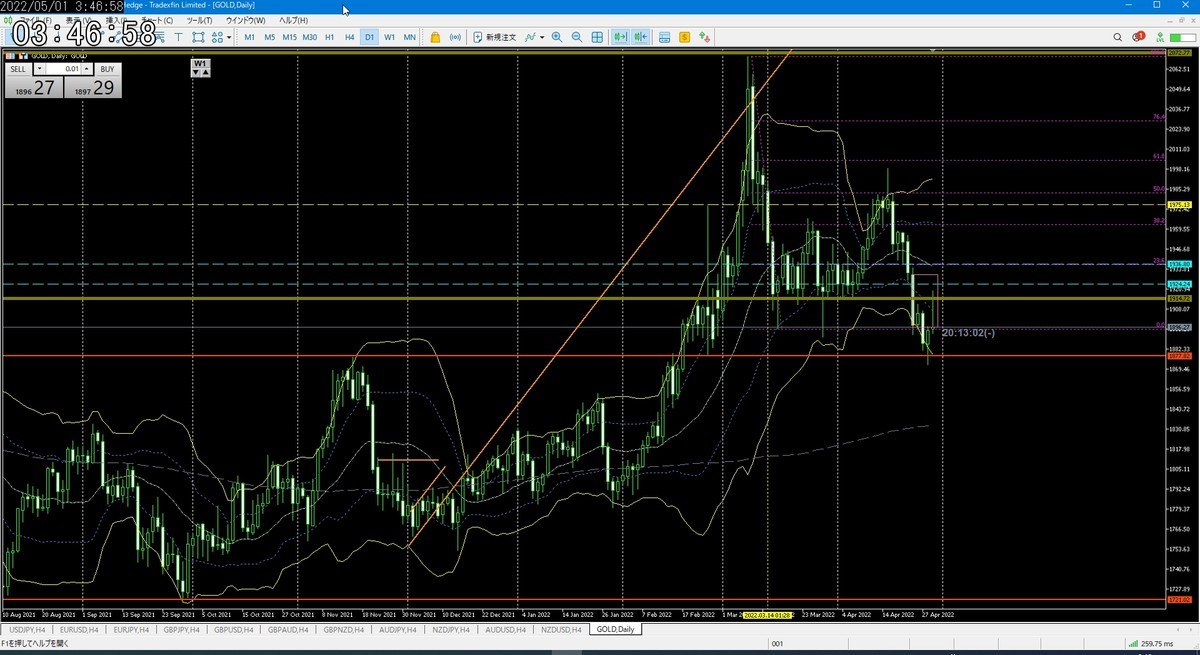Click the W1 widget down arrow
This screenshot has width=1200, height=655.
coord(195,72)
